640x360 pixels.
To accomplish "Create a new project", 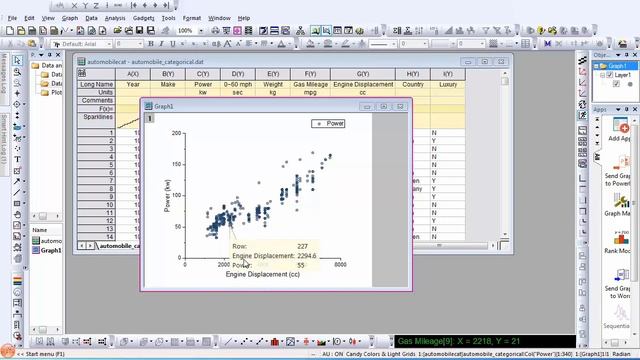I will (10, 31).
